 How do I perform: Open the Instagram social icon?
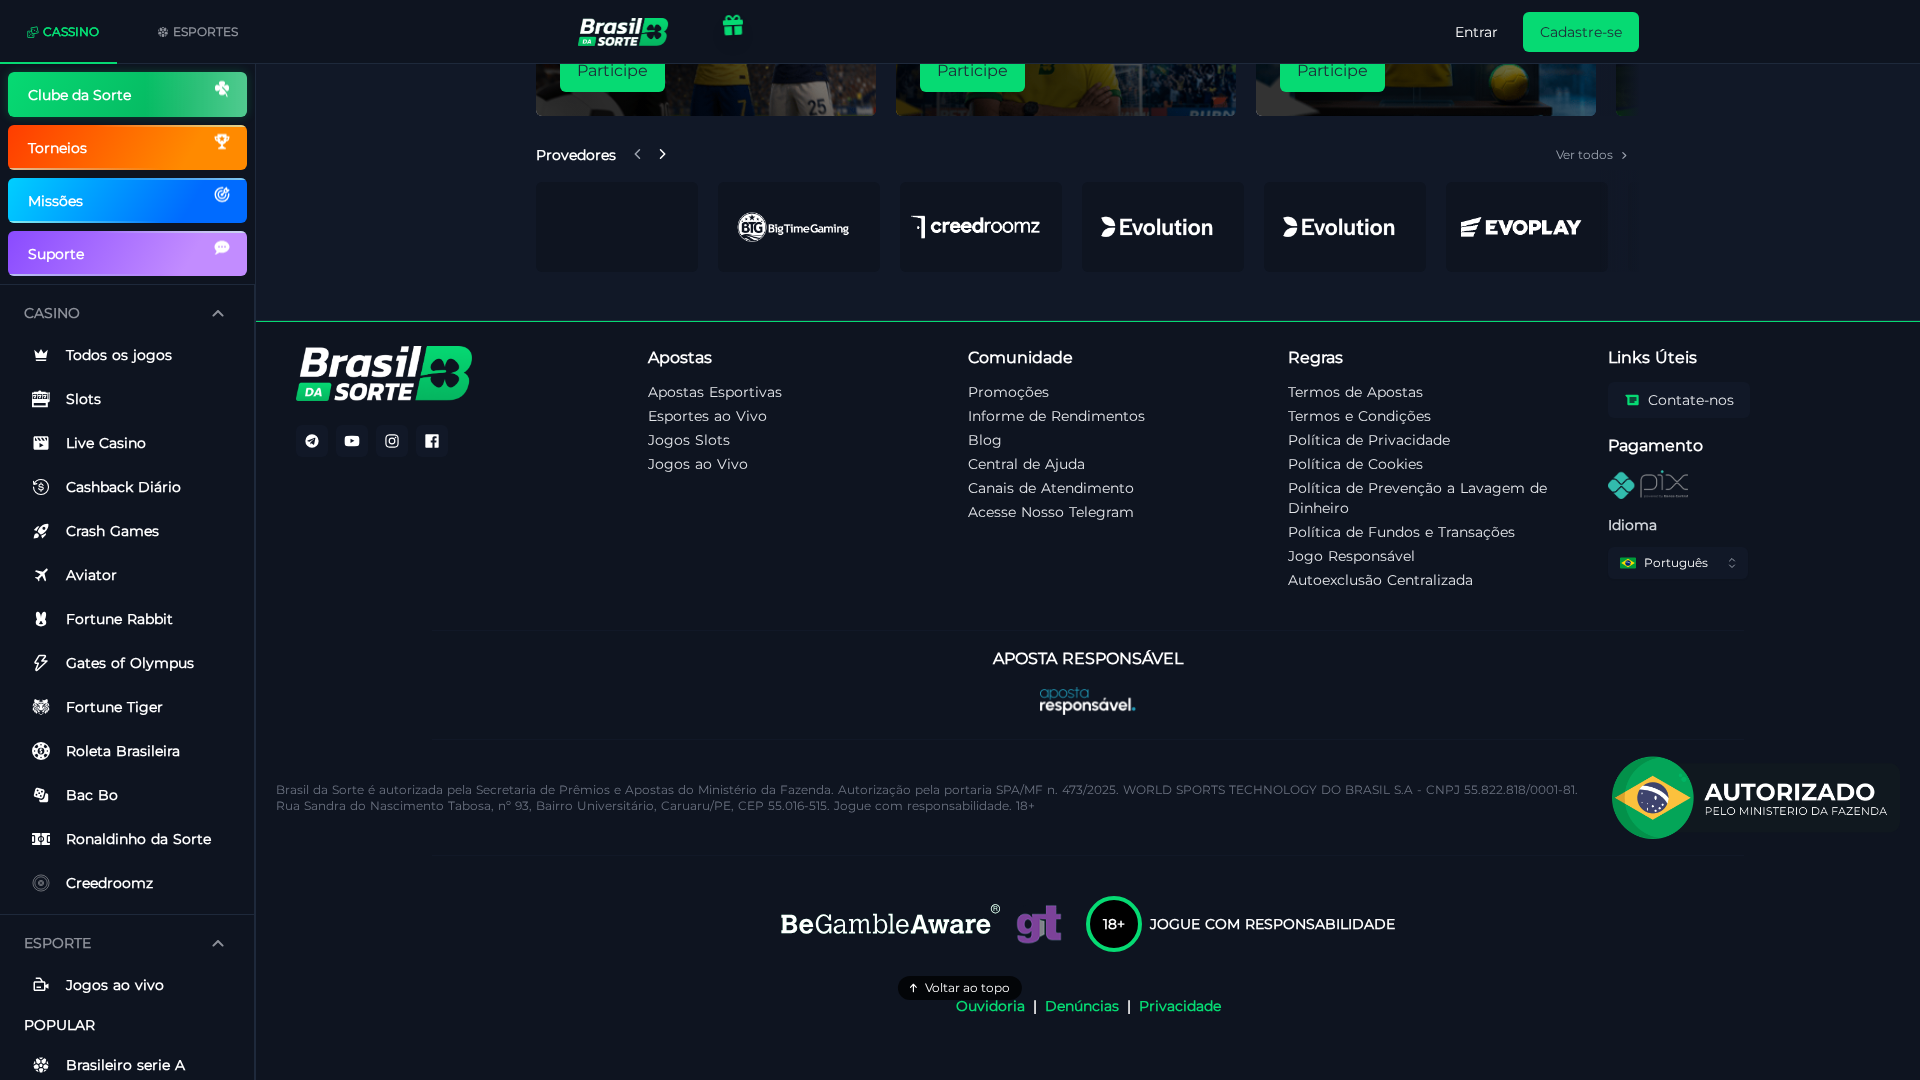point(392,441)
